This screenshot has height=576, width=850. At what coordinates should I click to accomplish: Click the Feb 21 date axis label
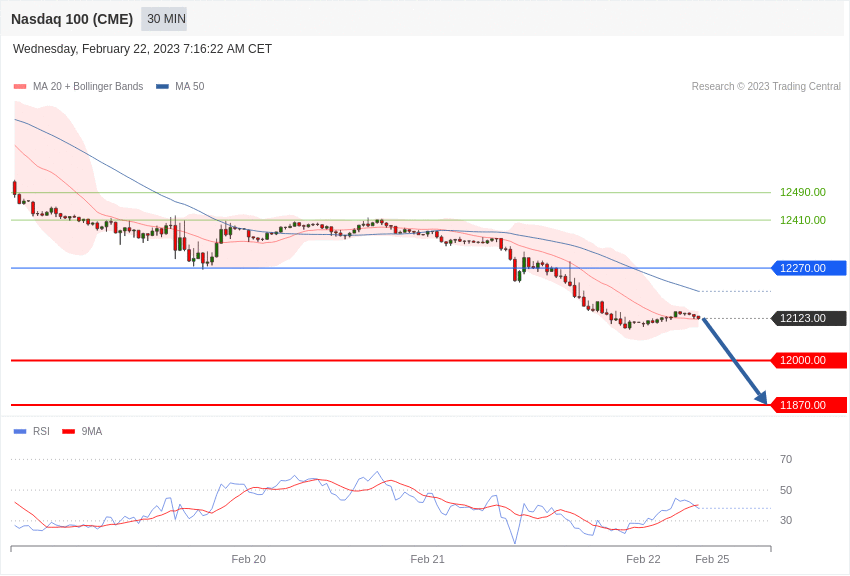click(427, 559)
